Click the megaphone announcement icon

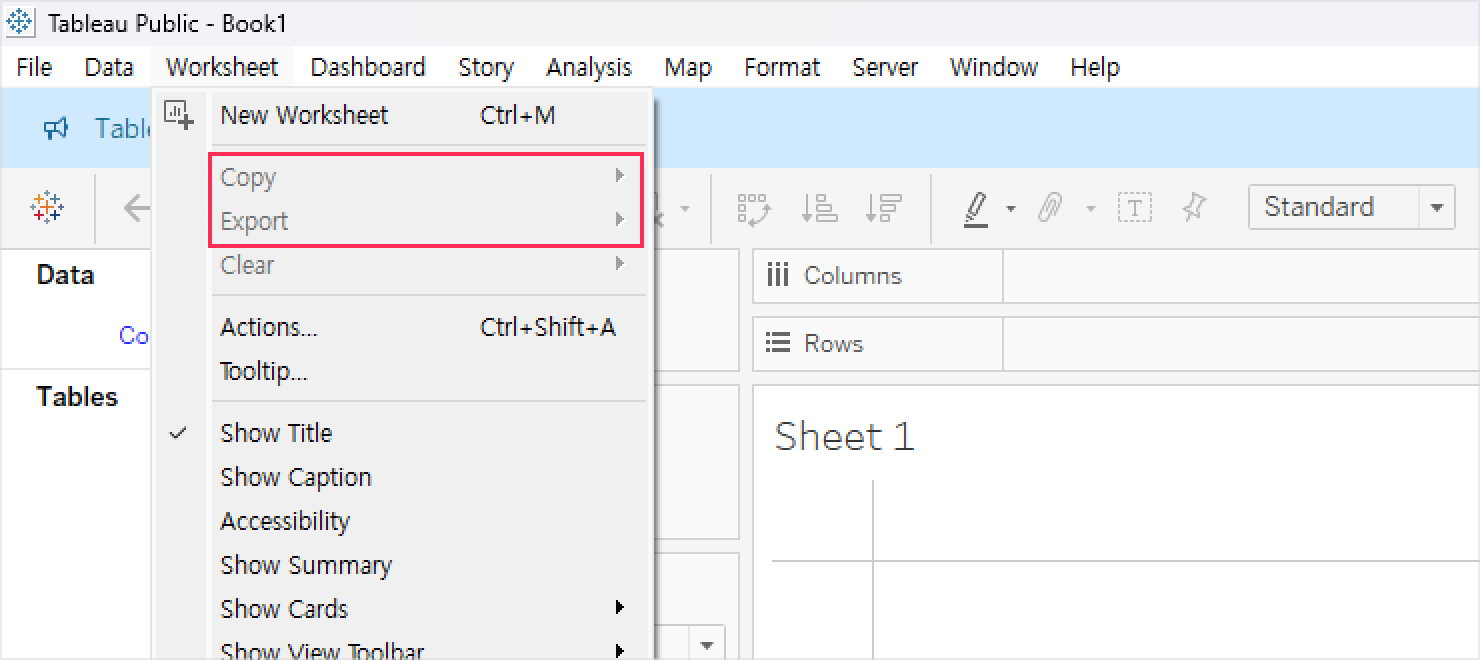pyautogui.click(x=56, y=128)
